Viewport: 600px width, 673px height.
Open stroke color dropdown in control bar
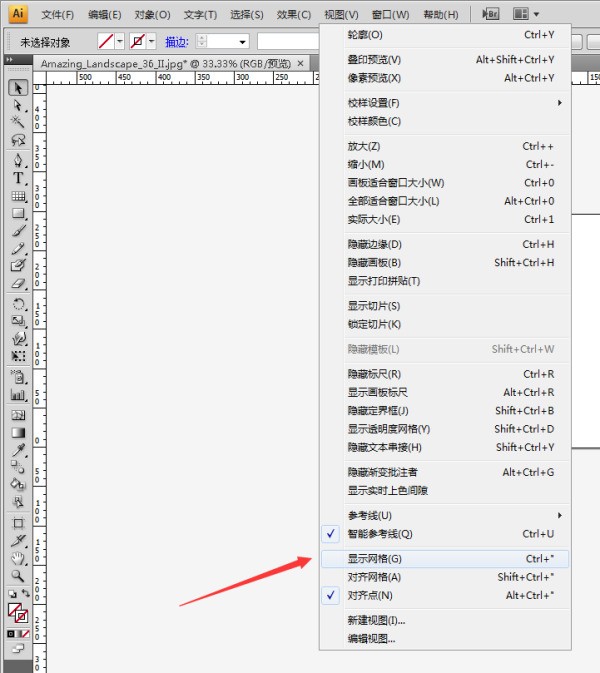[151, 42]
